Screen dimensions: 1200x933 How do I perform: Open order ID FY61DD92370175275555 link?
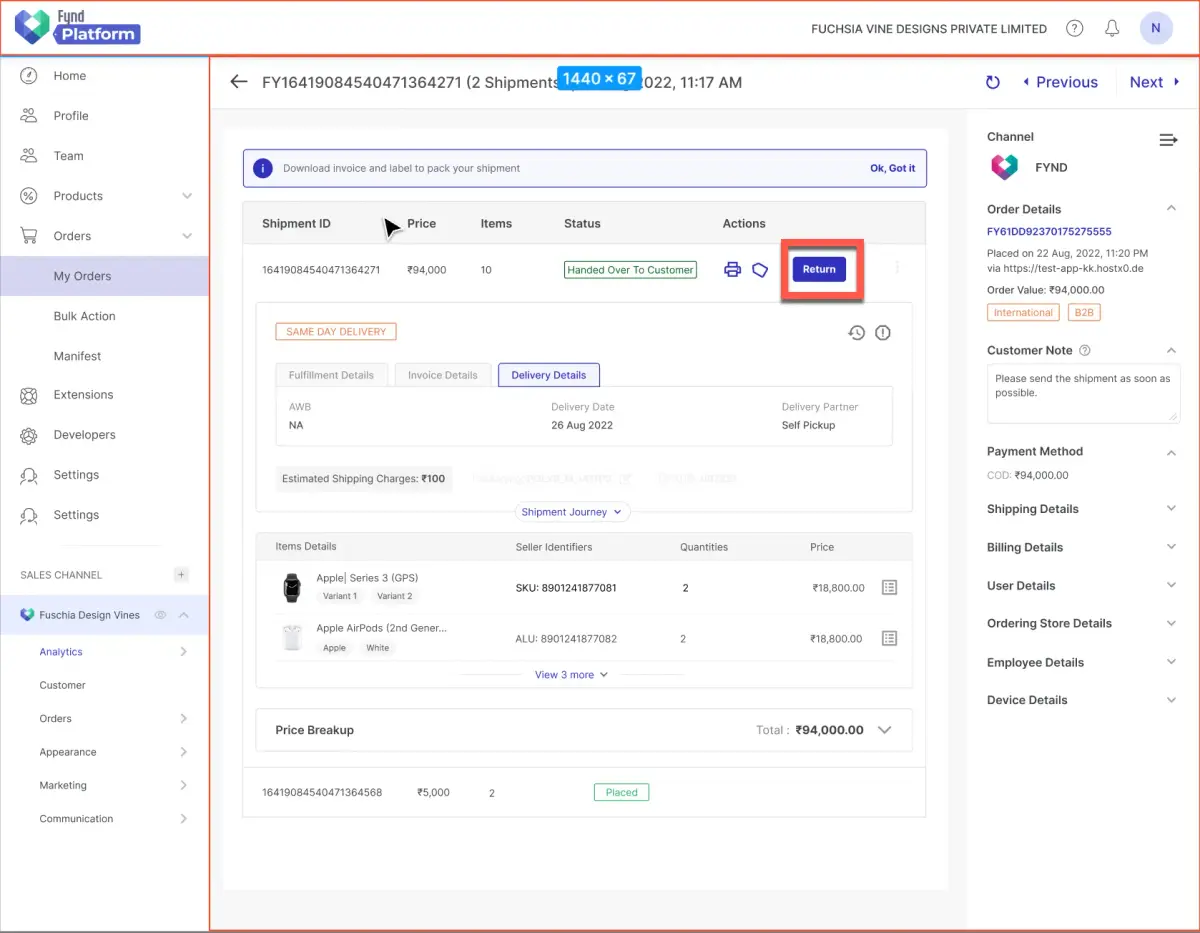[x=1049, y=232]
